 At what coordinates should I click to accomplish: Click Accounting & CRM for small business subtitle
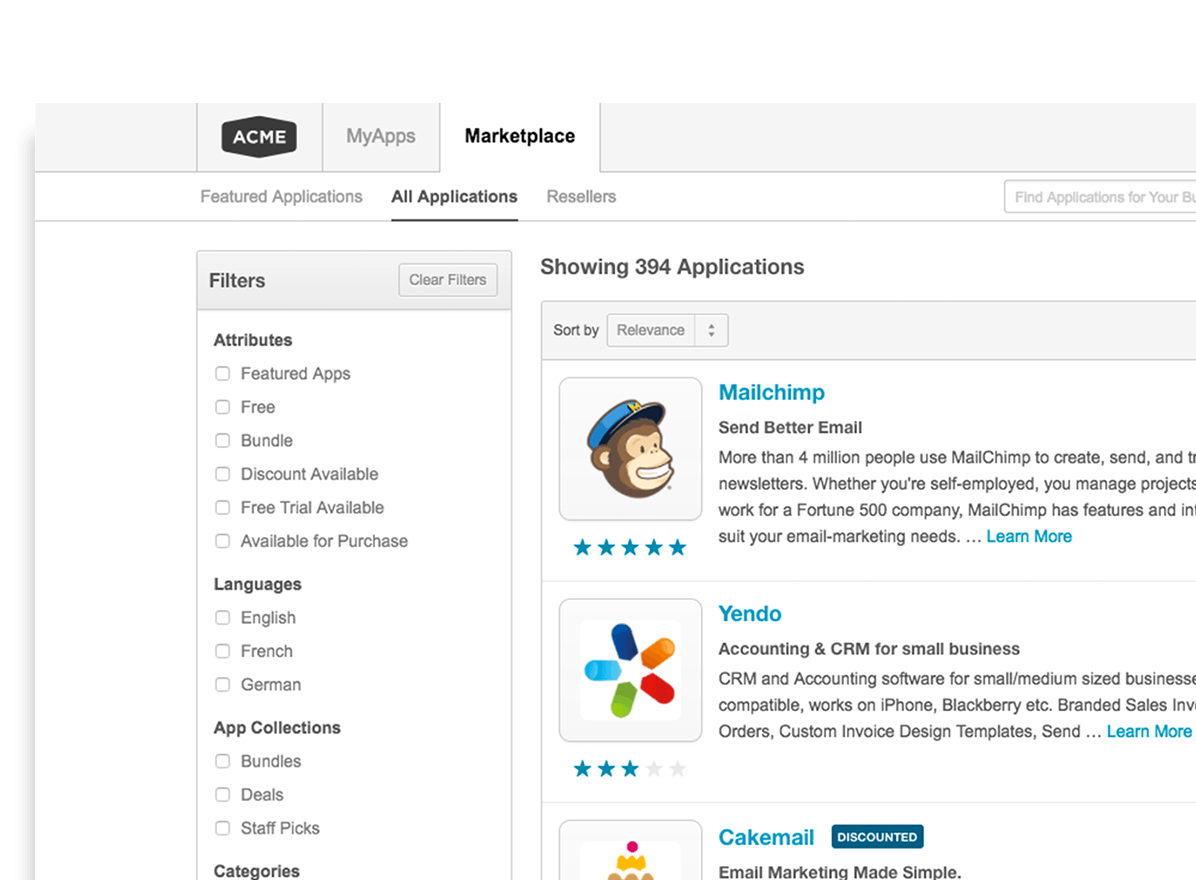(x=869, y=649)
